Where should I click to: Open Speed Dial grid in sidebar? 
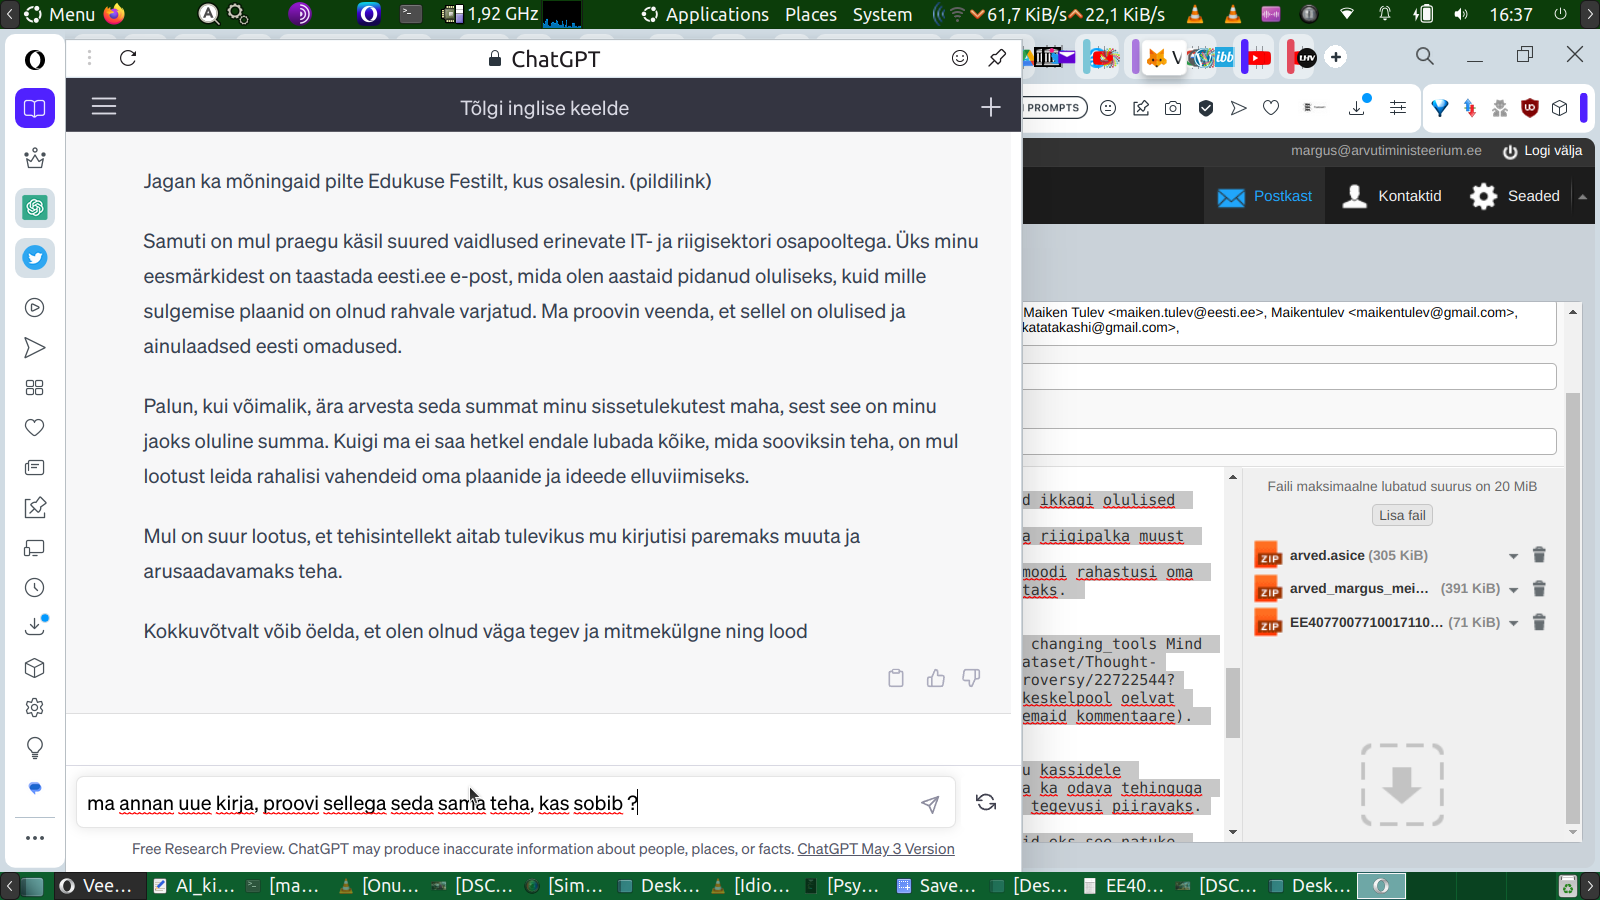35,388
